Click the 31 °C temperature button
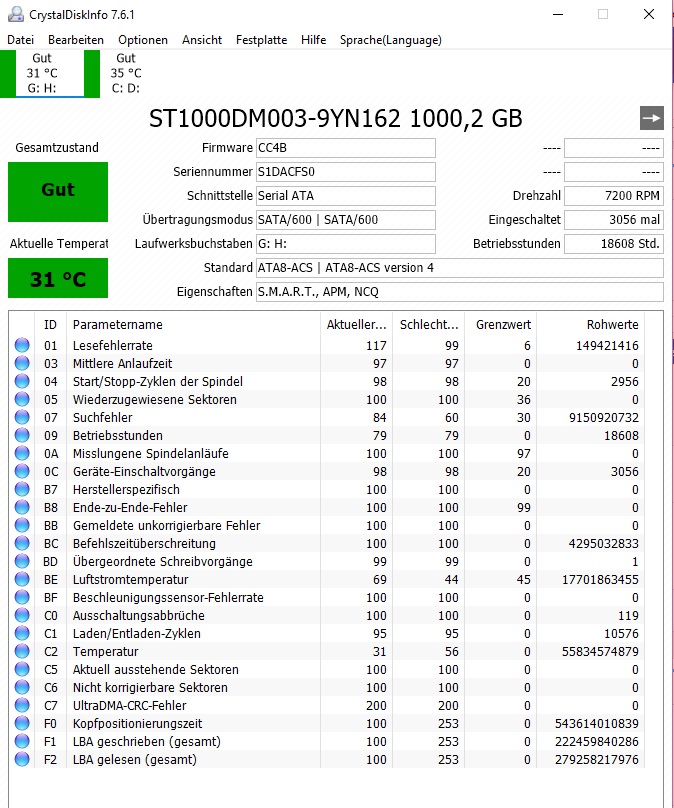This screenshot has width=674, height=808. (58, 278)
